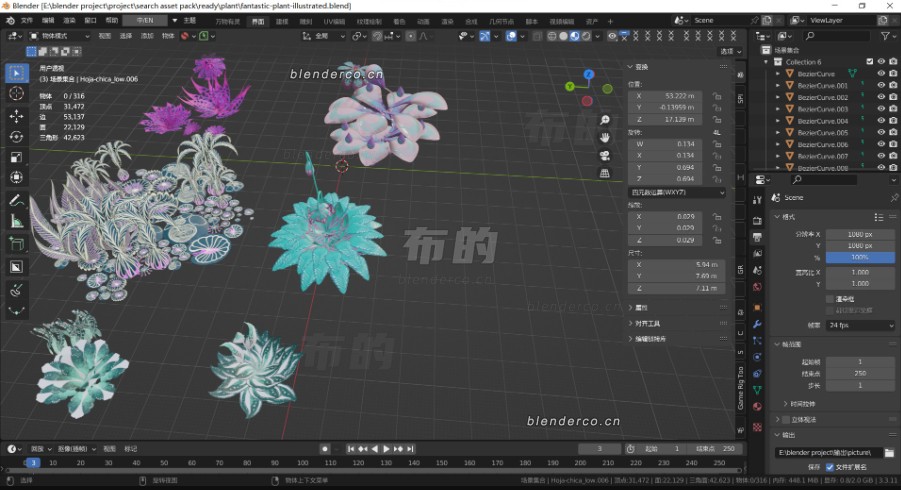Click current frame marker 3 on timeline
Viewport: 901px width, 490px height.
[33, 462]
